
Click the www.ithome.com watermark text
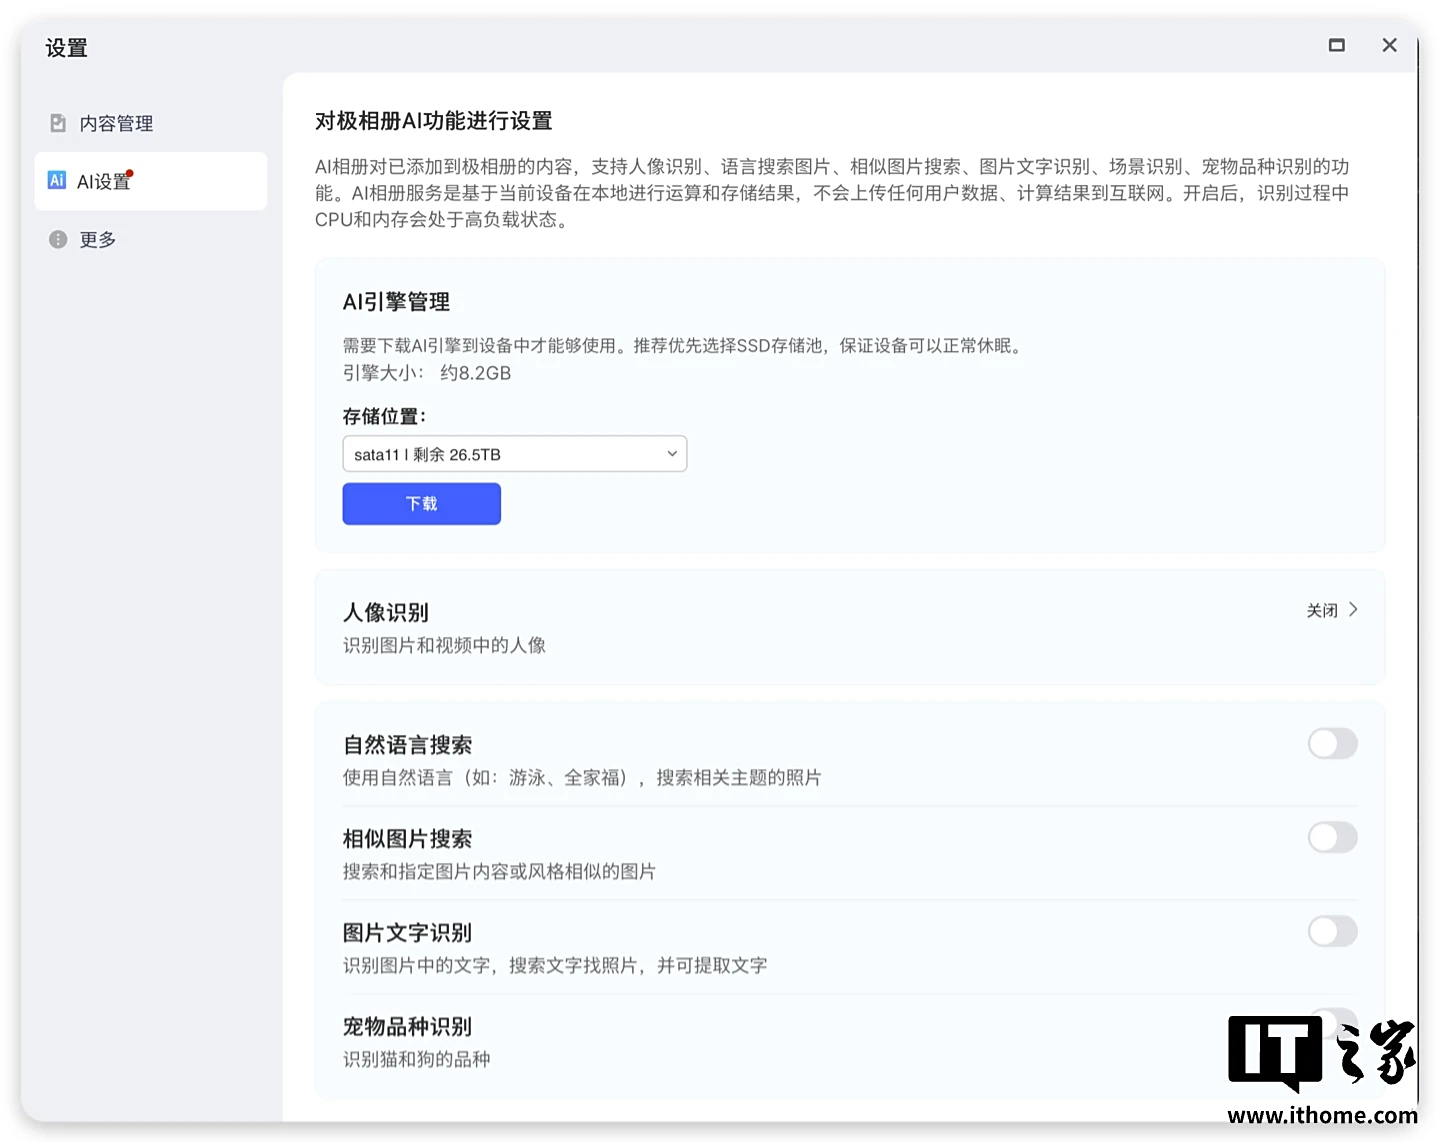click(x=1322, y=1115)
